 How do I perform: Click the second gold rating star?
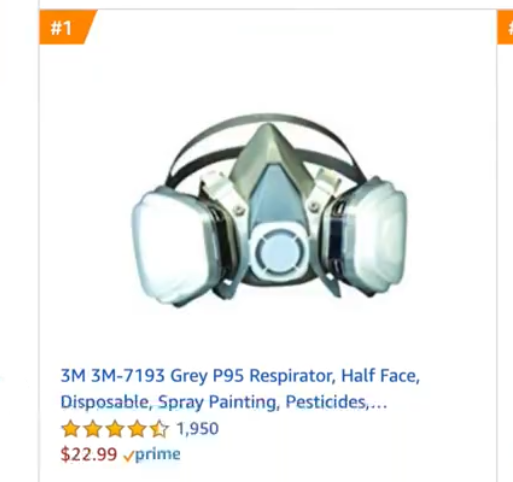click(93, 429)
